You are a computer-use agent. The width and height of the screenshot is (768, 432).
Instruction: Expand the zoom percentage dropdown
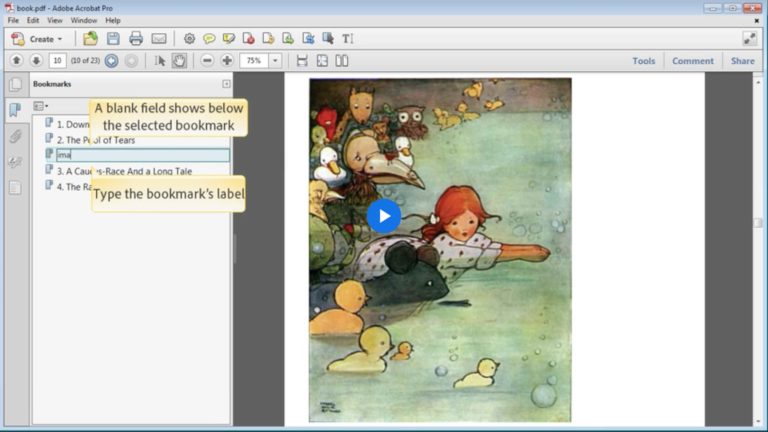pyautogui.click(x=275, y=61)
